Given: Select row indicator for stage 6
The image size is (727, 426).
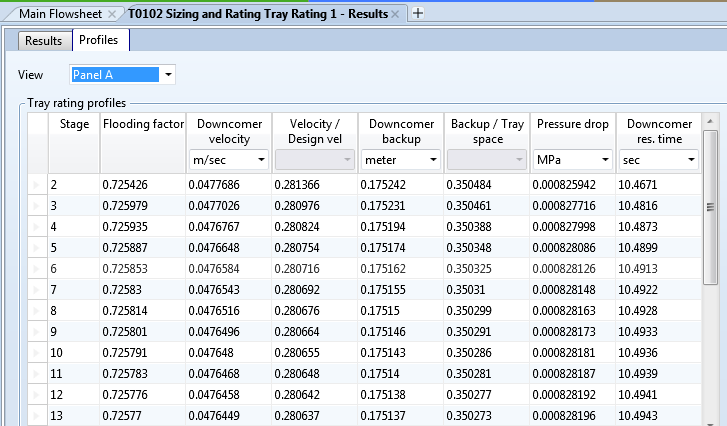Looking at the screenshot, I should point(38,269).
